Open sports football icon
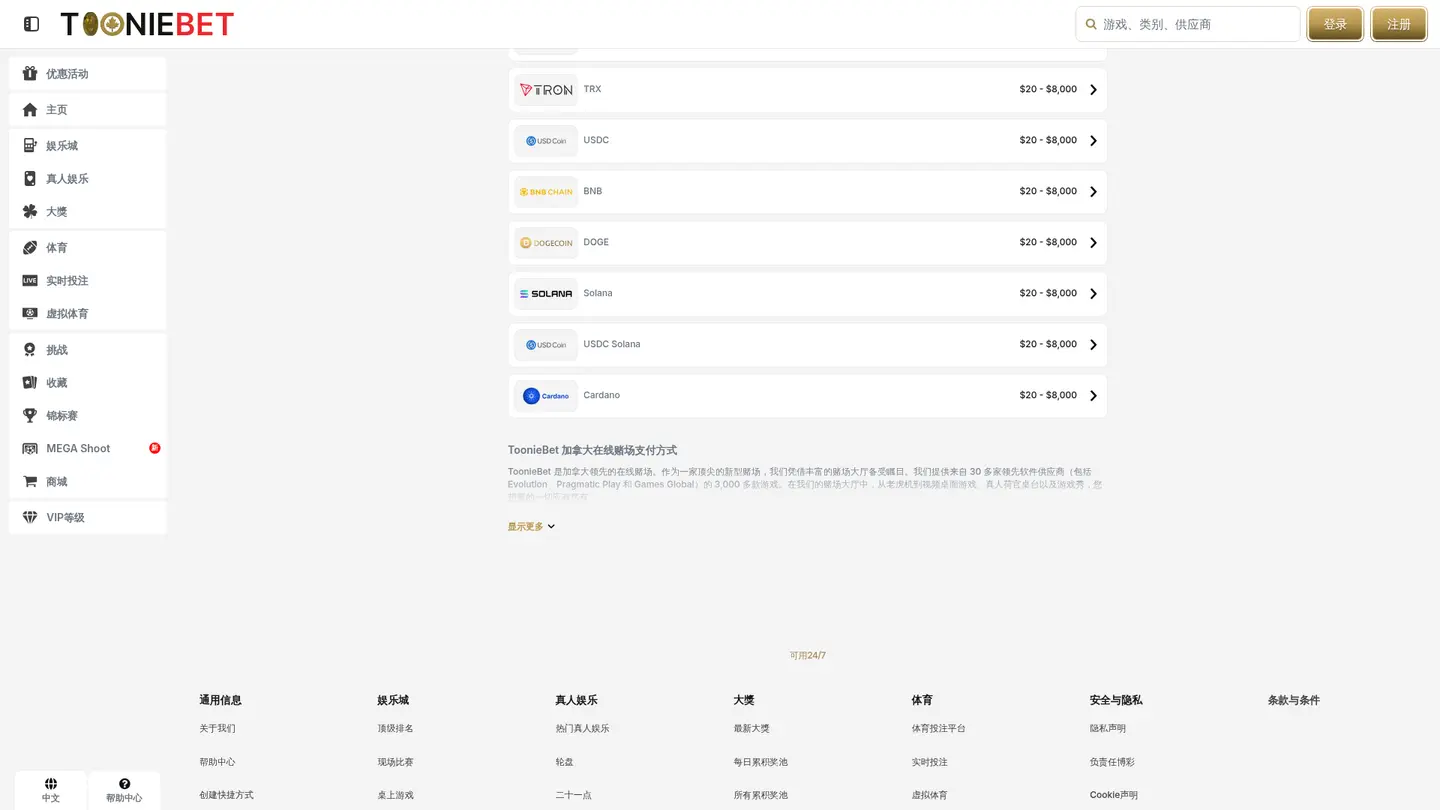The image size is (1440, 810). tap(30, 248)
